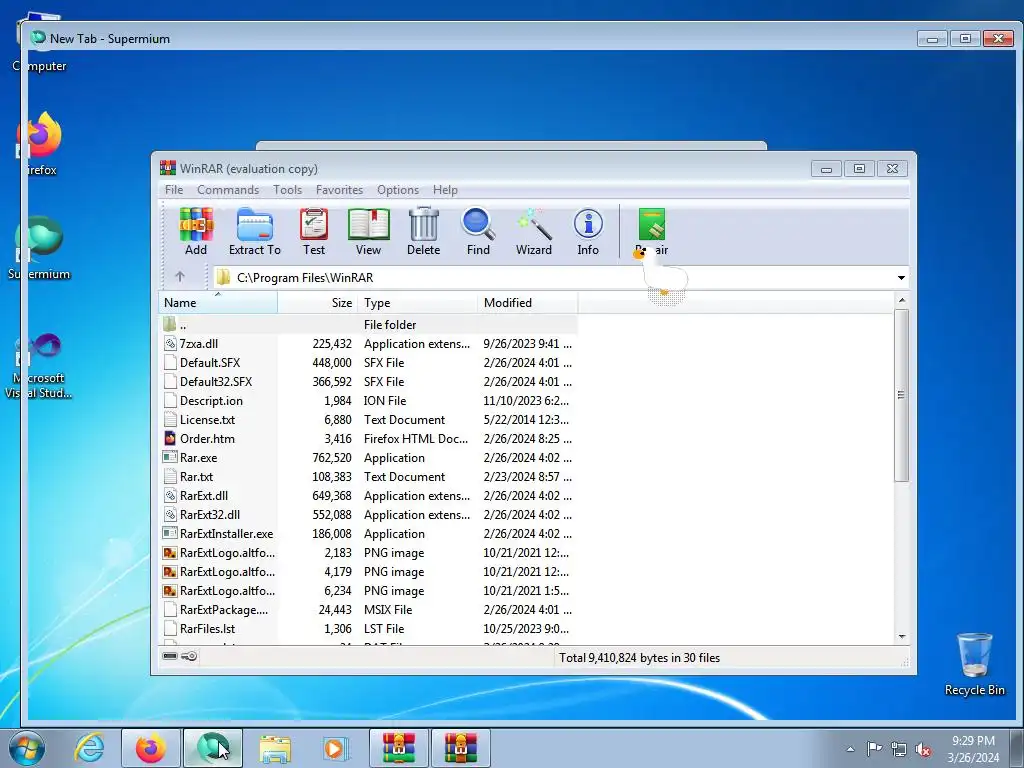Select Rar.txt file row

tap(368, 477)
